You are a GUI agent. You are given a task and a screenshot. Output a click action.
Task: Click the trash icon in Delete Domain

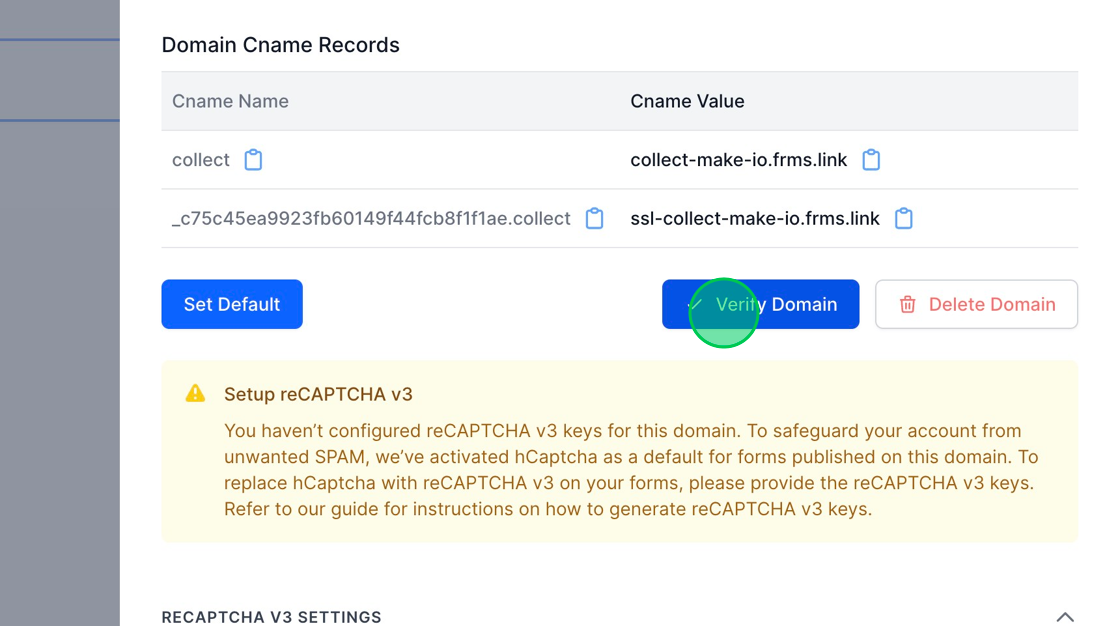(x=908, y=304)
